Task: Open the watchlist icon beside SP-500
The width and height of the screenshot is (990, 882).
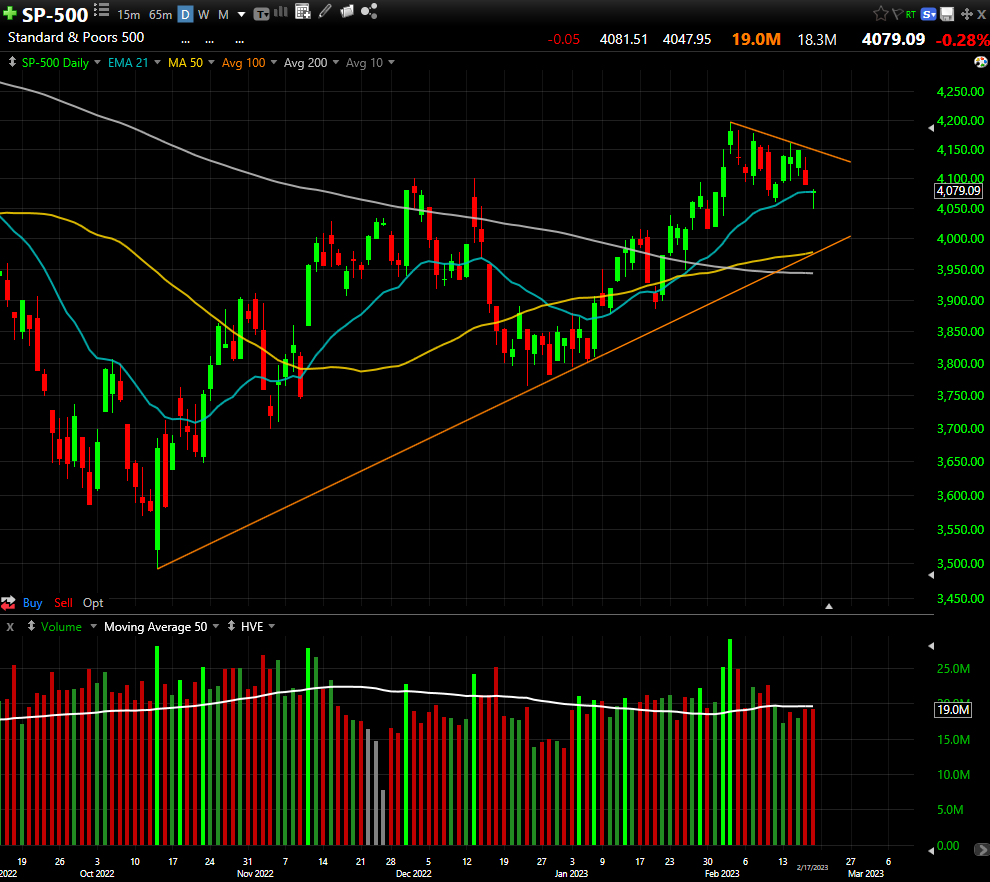Action: coord(101,11)
